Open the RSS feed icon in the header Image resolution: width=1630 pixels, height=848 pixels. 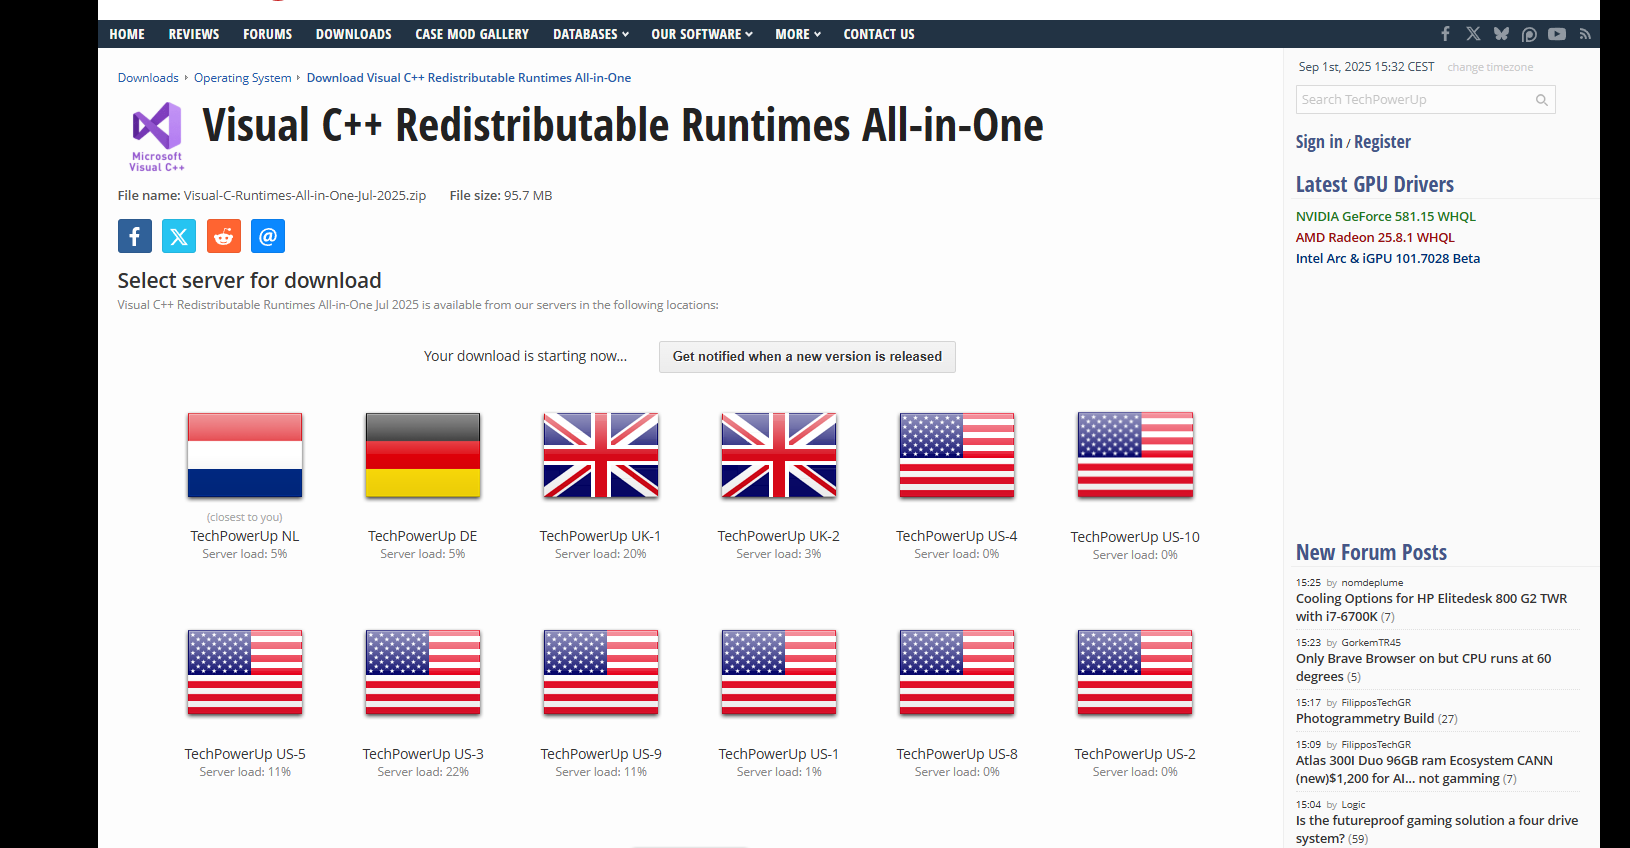(1585, 34)
